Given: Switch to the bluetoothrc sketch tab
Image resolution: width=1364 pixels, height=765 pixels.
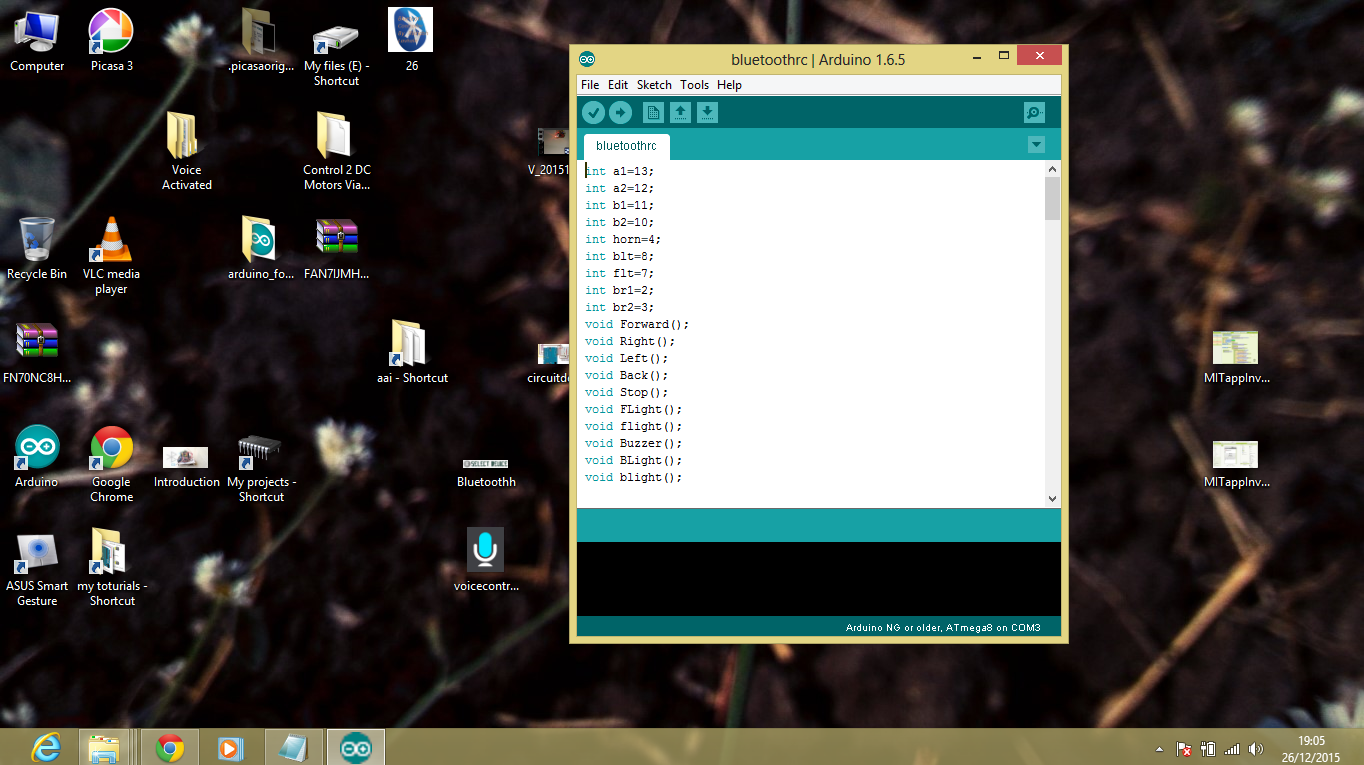Looking at the screenshot, I should pos(626,146).
